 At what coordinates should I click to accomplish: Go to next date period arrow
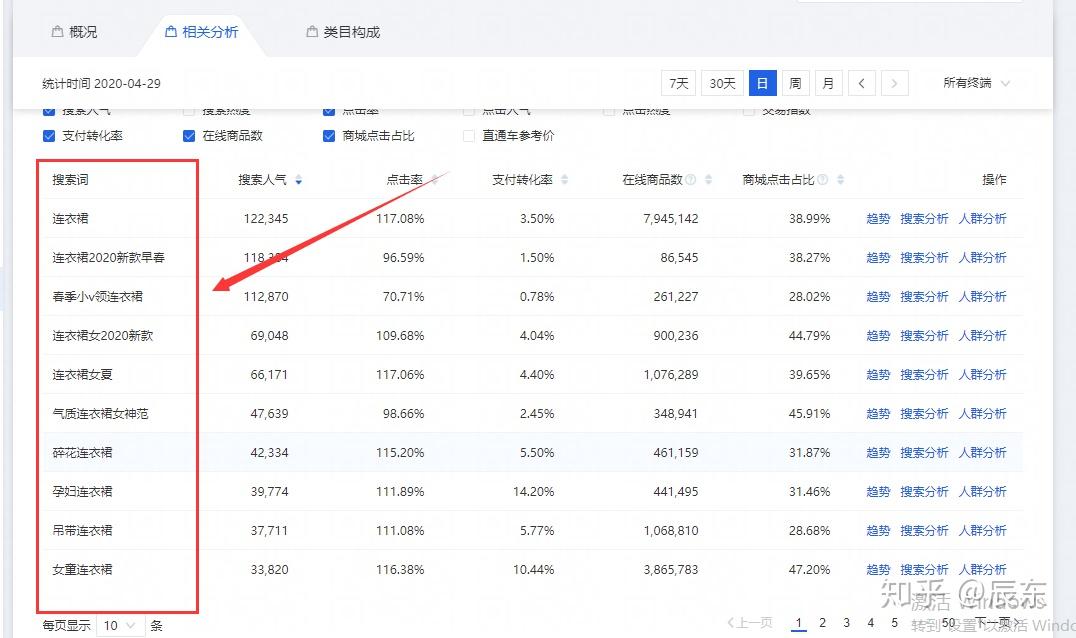click(894, 83)
